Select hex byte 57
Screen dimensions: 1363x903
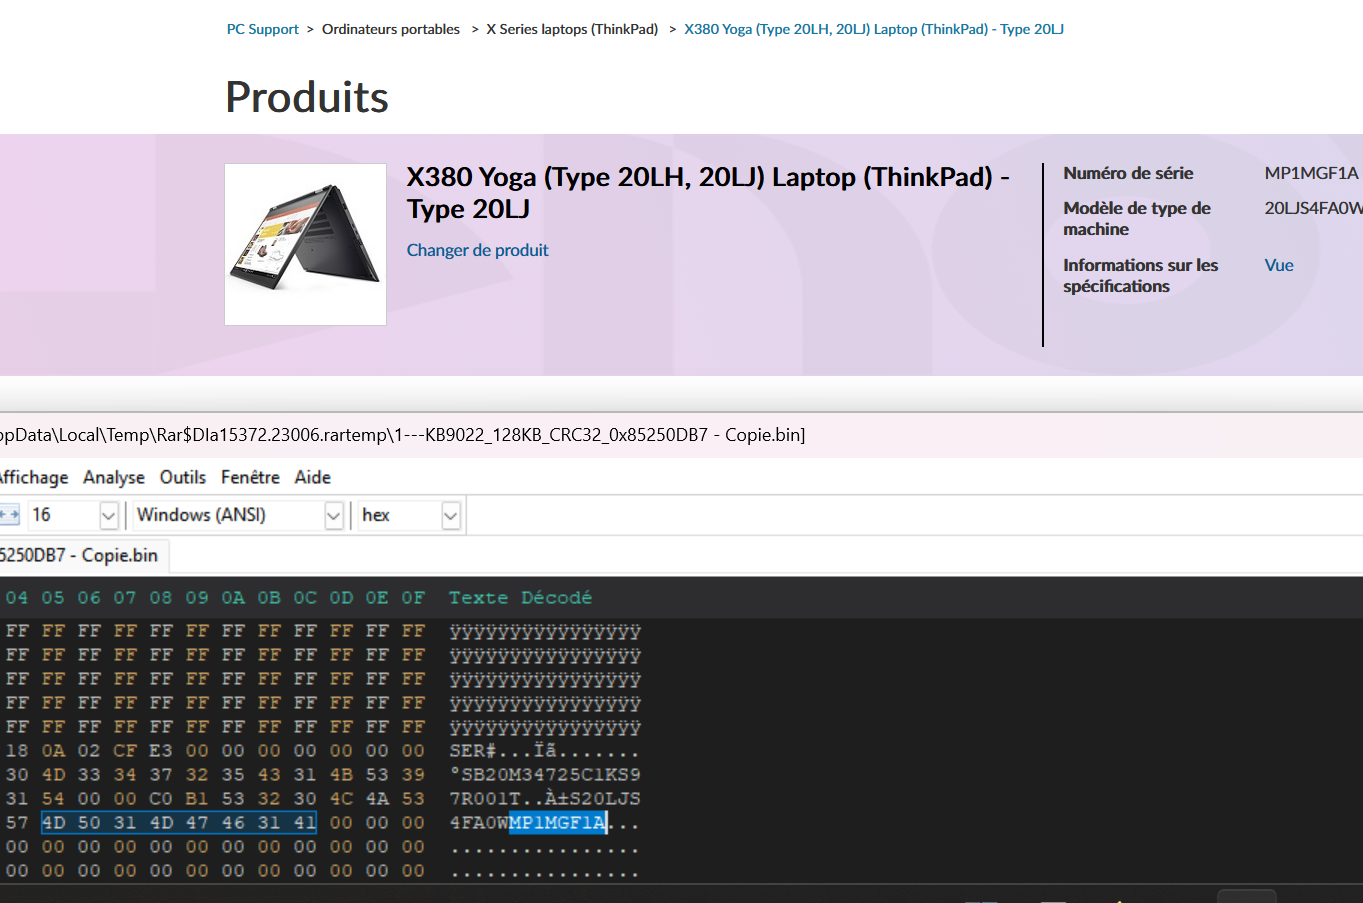[x=17, y=823]
